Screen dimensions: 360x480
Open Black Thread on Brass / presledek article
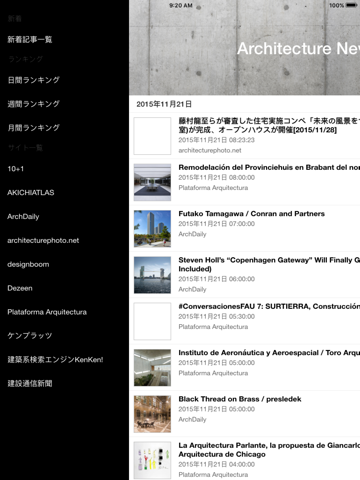point(245,414)
